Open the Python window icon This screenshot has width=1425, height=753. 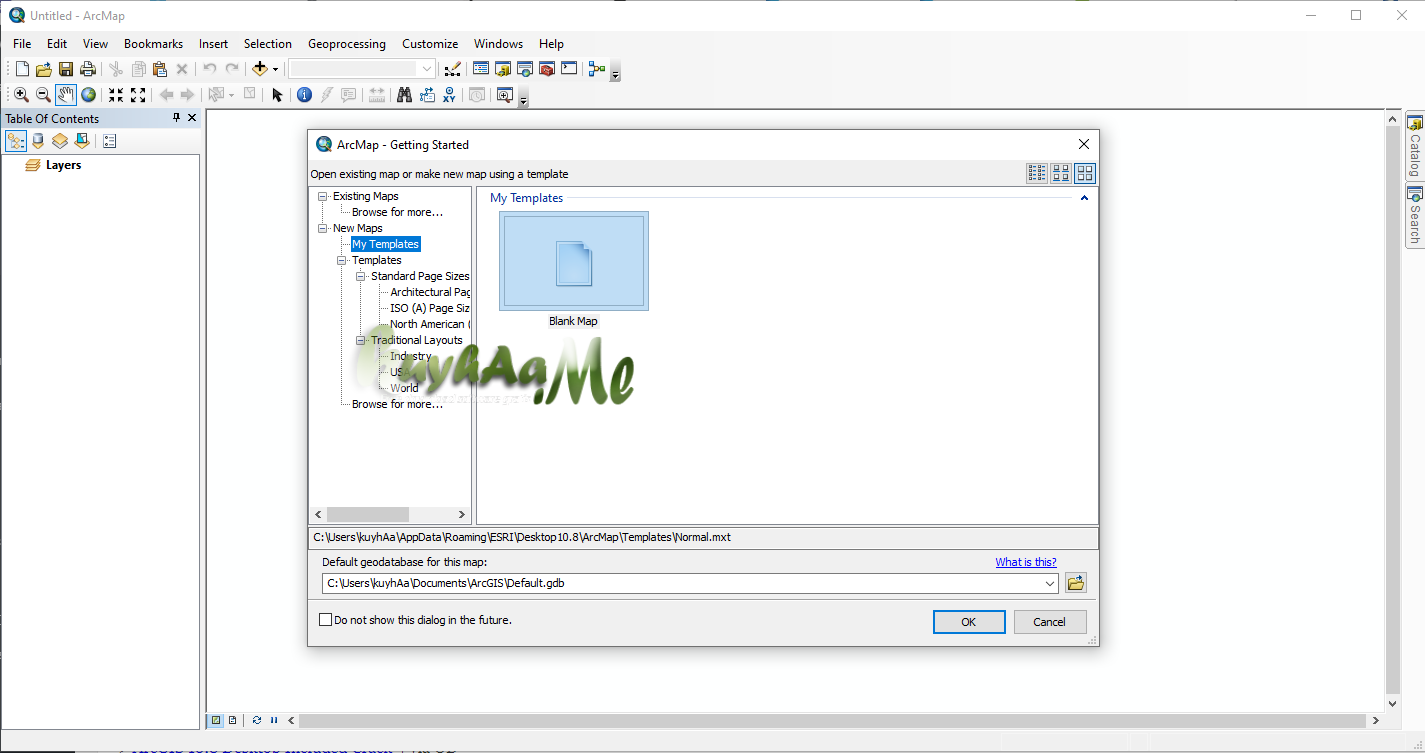569,69
